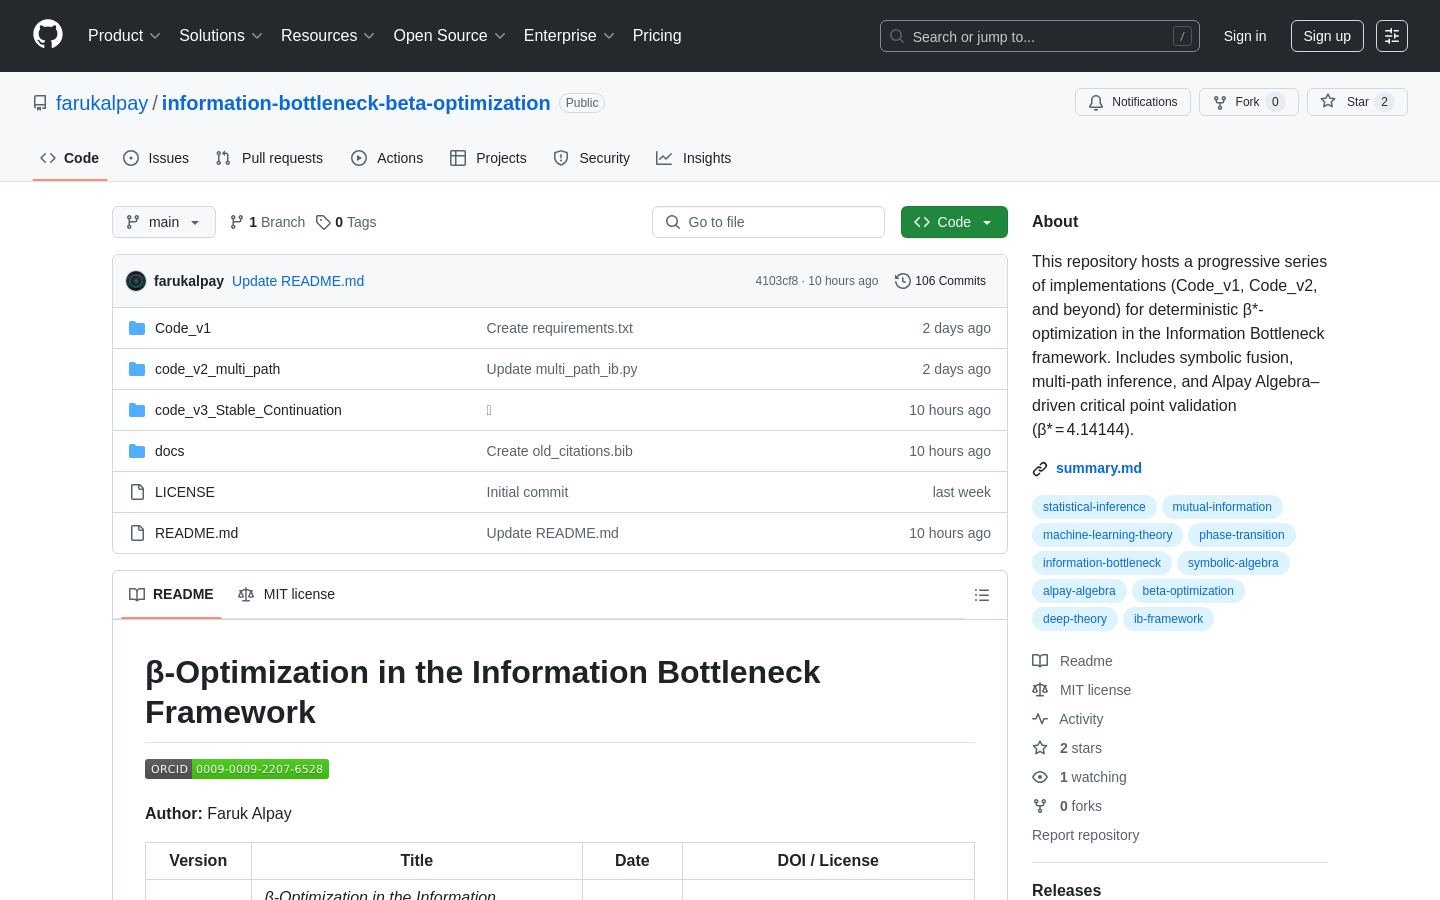Viewport: 1440px width, 900px height.
Task: Open the README outline list icon
Action: 982,595
